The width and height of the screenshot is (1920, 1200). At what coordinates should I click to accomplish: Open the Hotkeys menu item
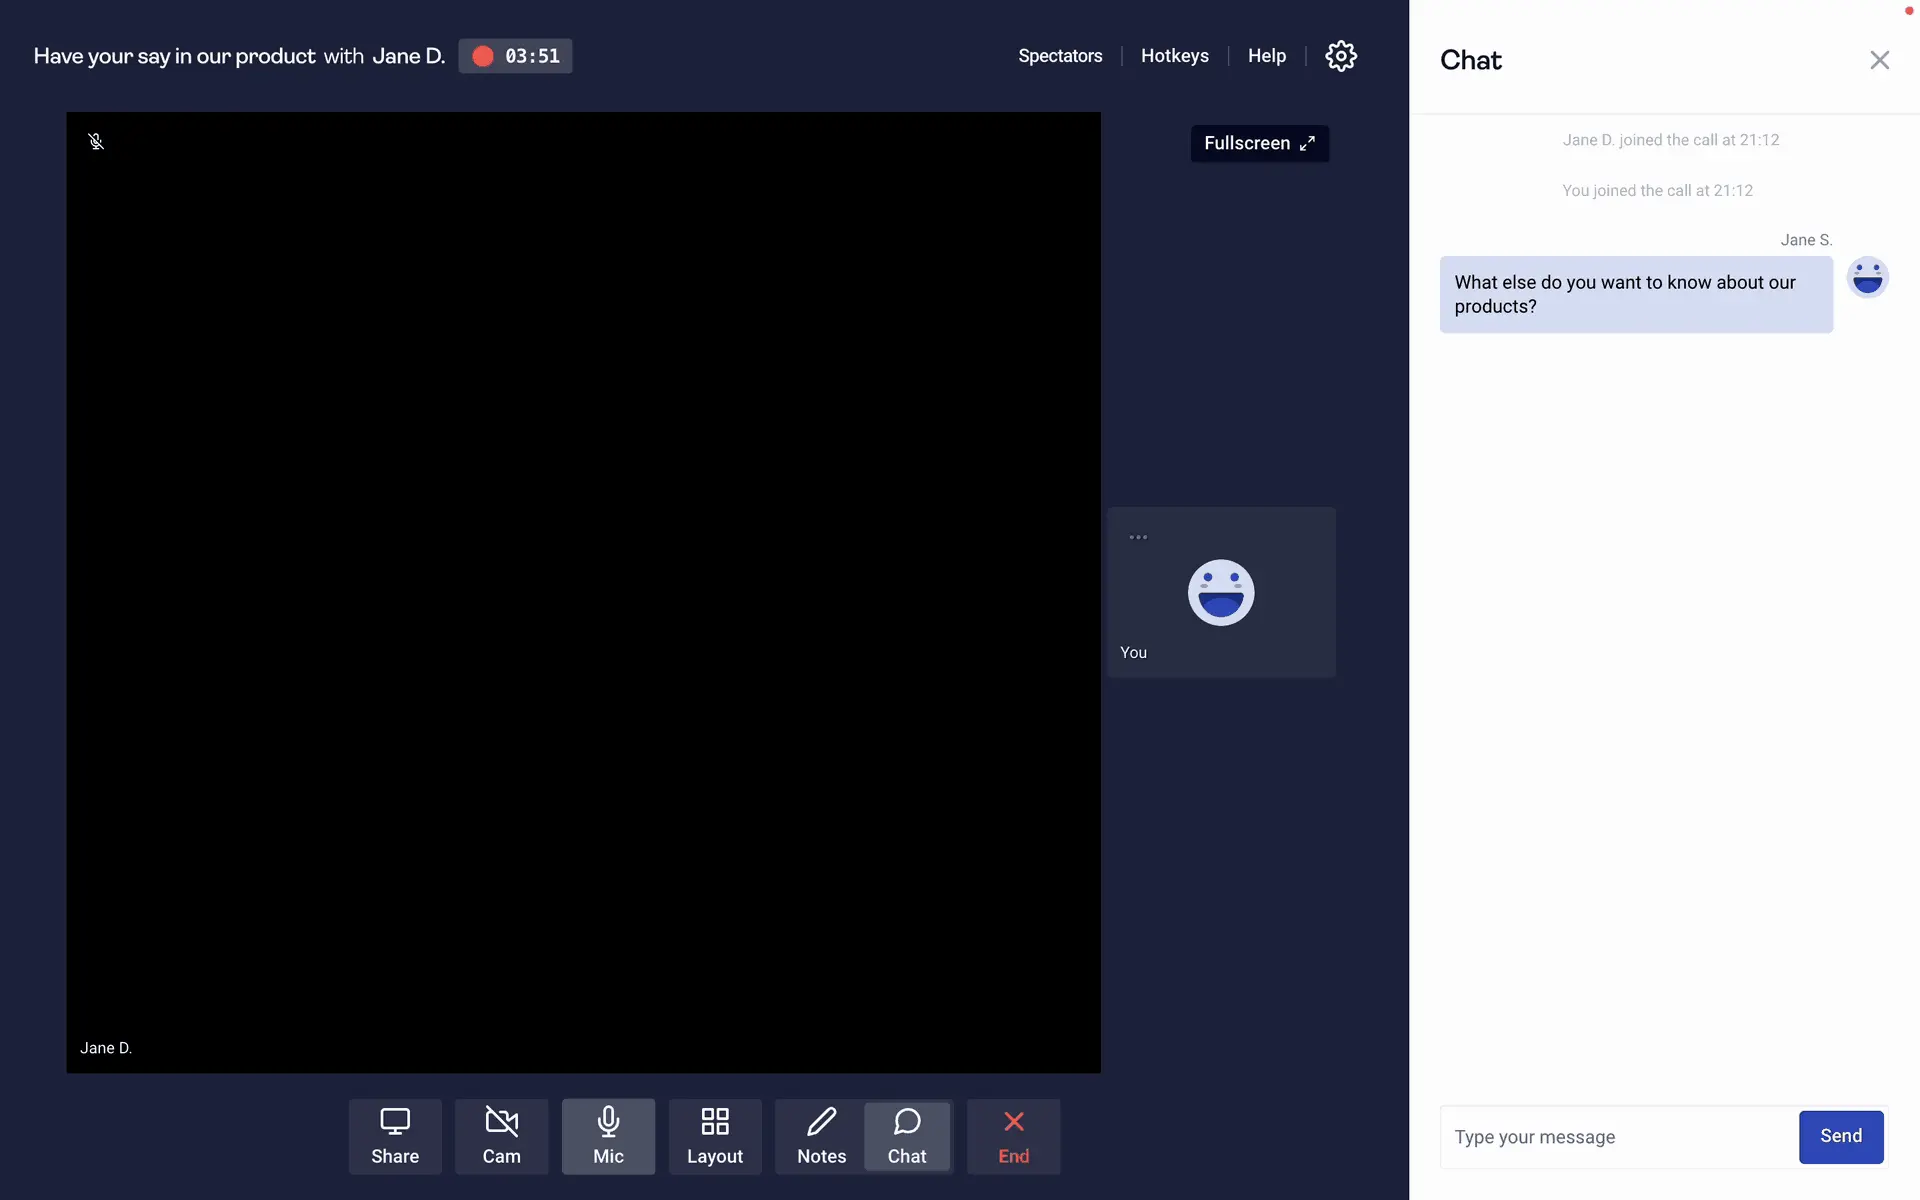(1174, 56)
